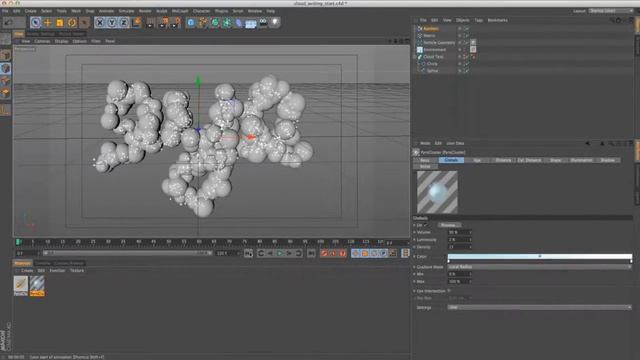The width and height of the screenshot is (640, 360).
Task: Toggle Y axis lock
Action: click(x=111, y=22)
